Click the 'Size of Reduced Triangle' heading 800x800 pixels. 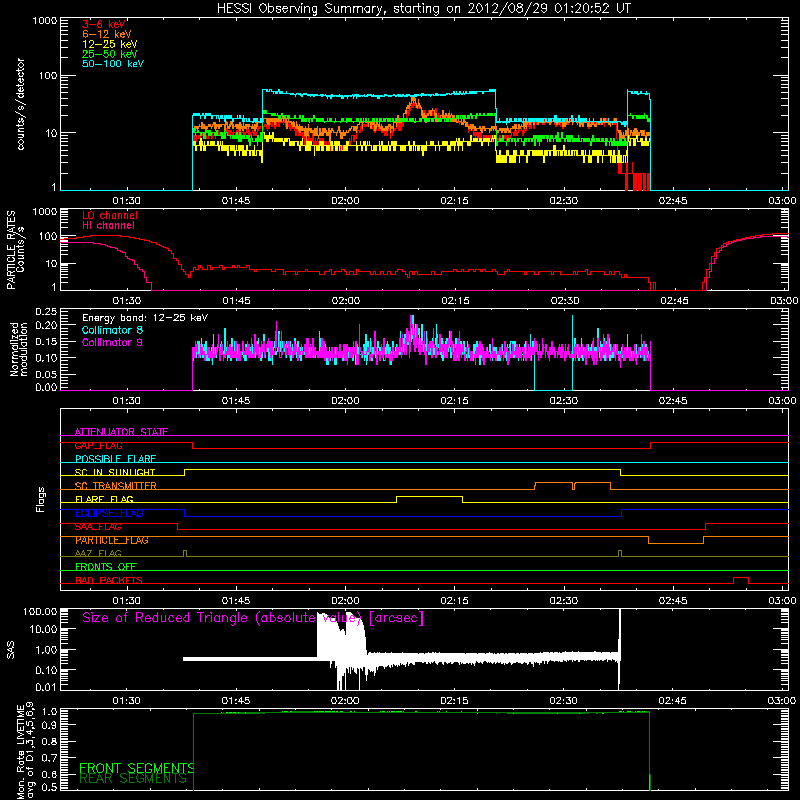253,618
